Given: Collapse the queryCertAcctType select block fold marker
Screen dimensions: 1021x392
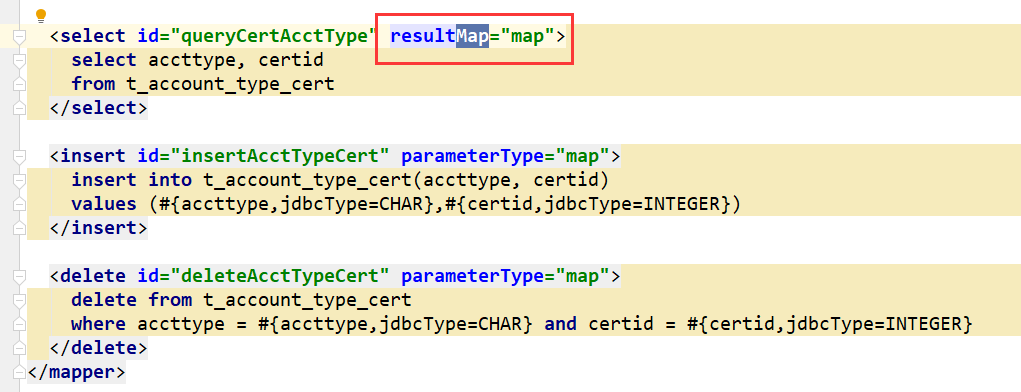Looking at the screenshot, I should coord(19,37).
